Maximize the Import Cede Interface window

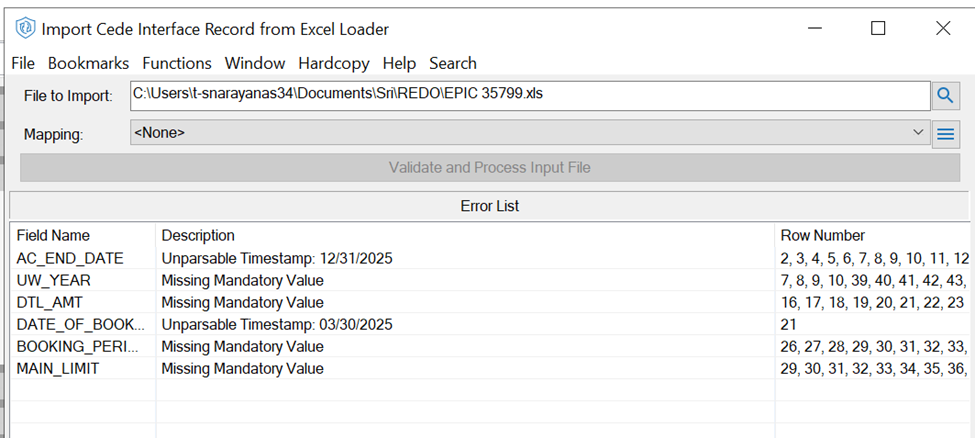(878, 29)
